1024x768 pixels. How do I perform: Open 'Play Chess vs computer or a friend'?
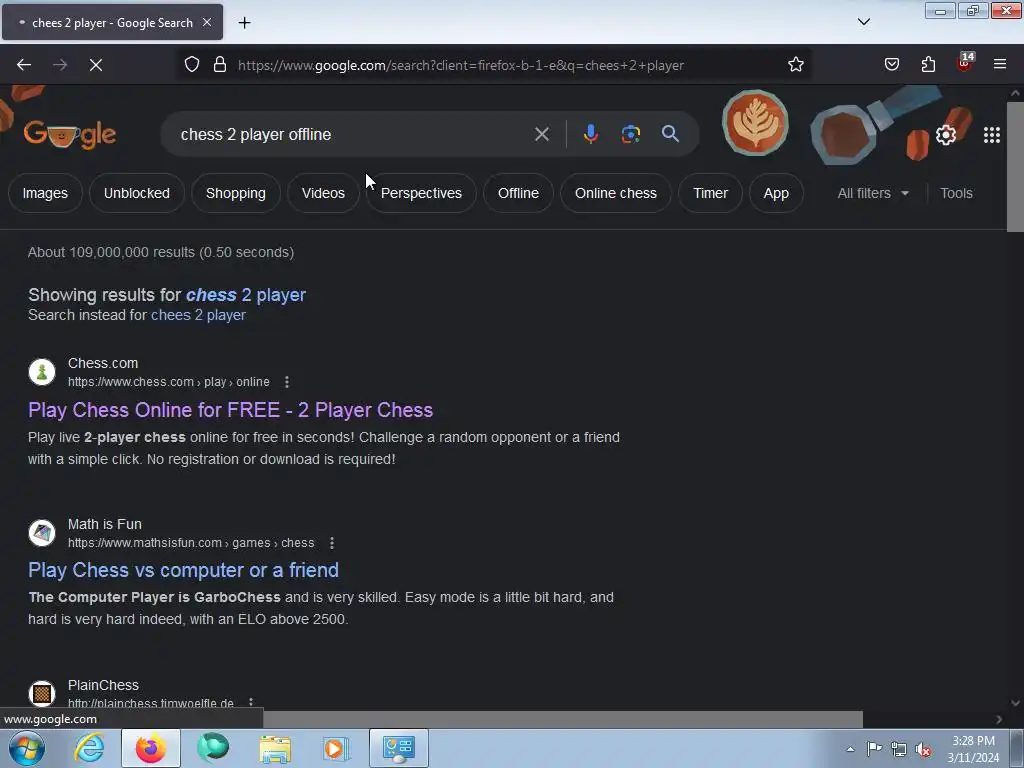(x=184, y=570)
